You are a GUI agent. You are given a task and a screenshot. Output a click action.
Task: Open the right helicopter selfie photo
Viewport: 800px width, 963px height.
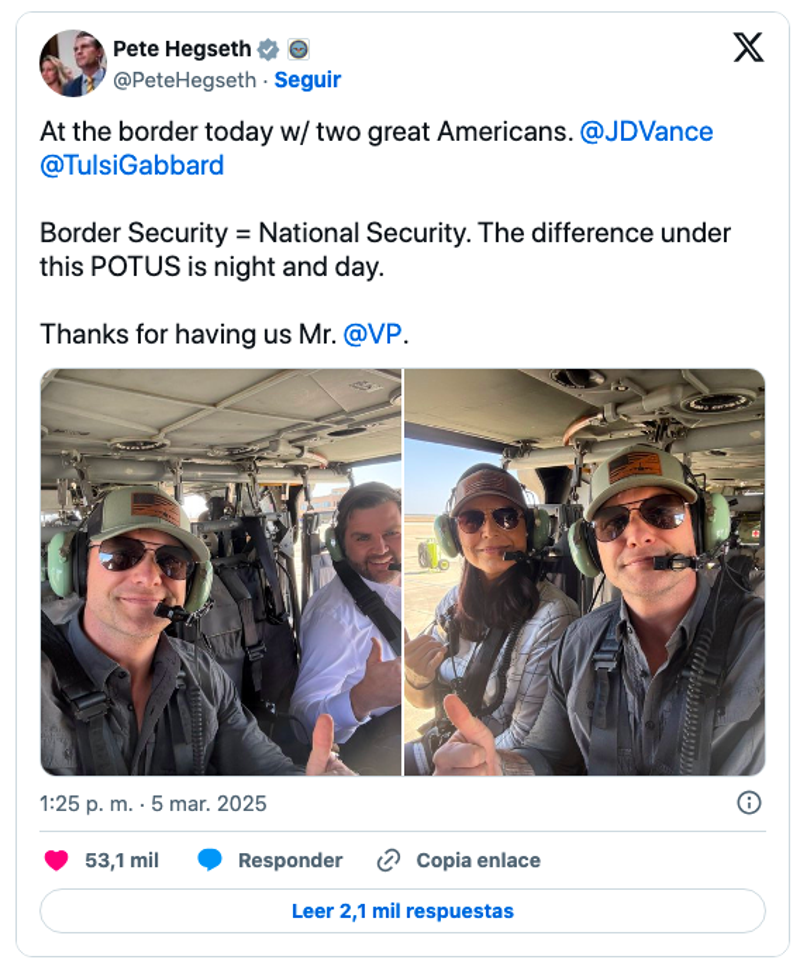pos(585,572)
